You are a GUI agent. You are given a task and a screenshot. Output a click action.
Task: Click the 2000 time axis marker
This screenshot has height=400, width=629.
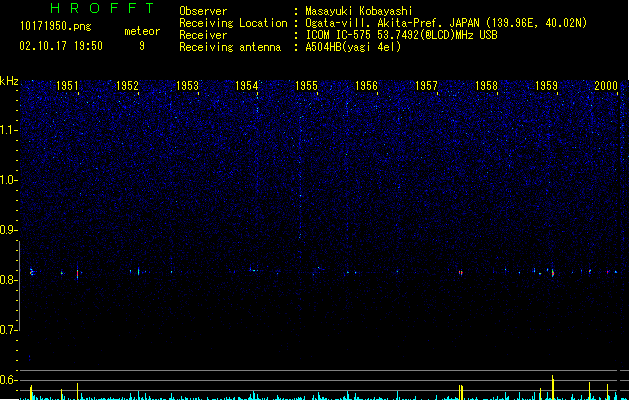[x=606, y=86]
